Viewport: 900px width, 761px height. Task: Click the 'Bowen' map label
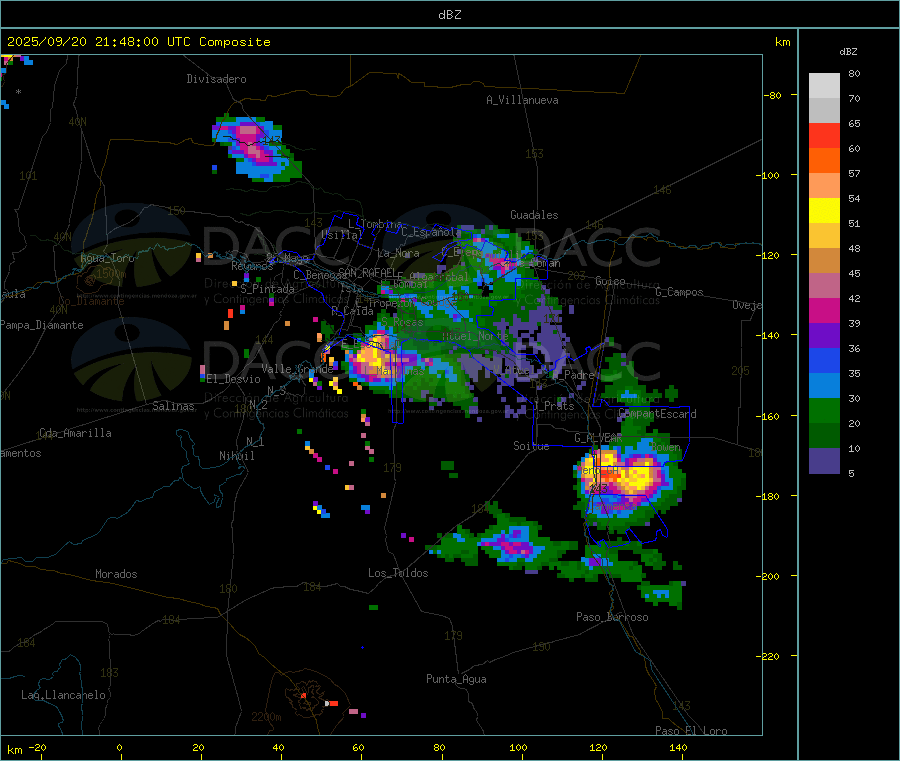666,446
